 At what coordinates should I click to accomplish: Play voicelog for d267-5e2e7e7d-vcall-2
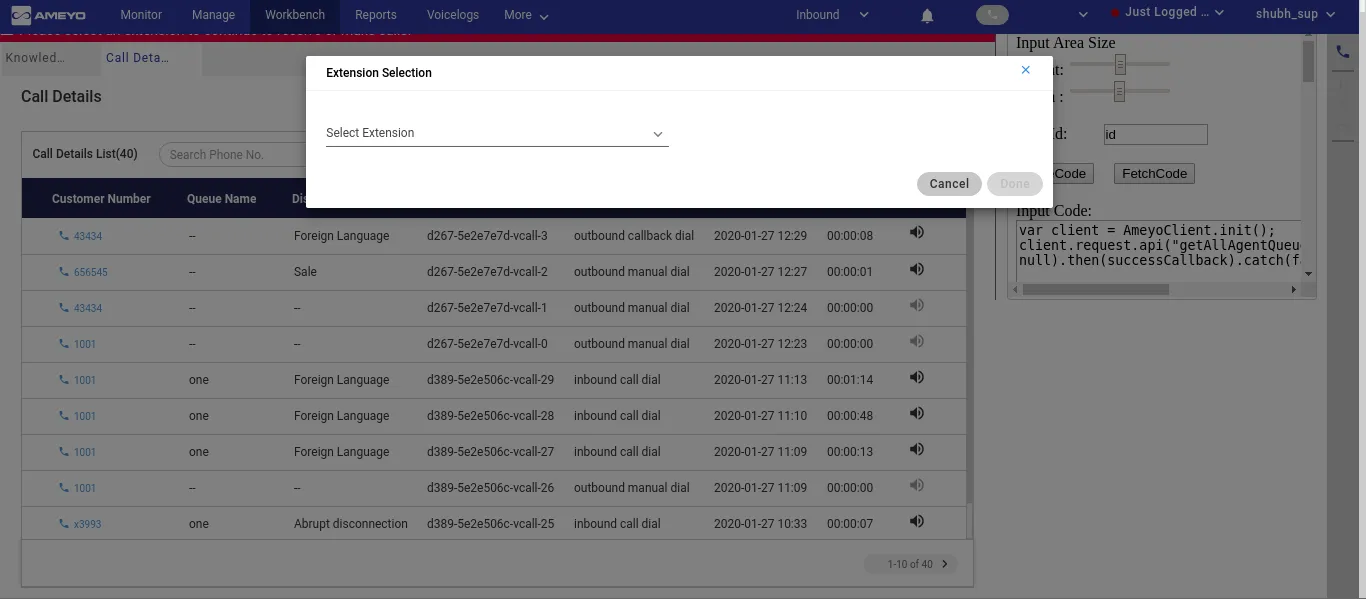pos(916,268)
